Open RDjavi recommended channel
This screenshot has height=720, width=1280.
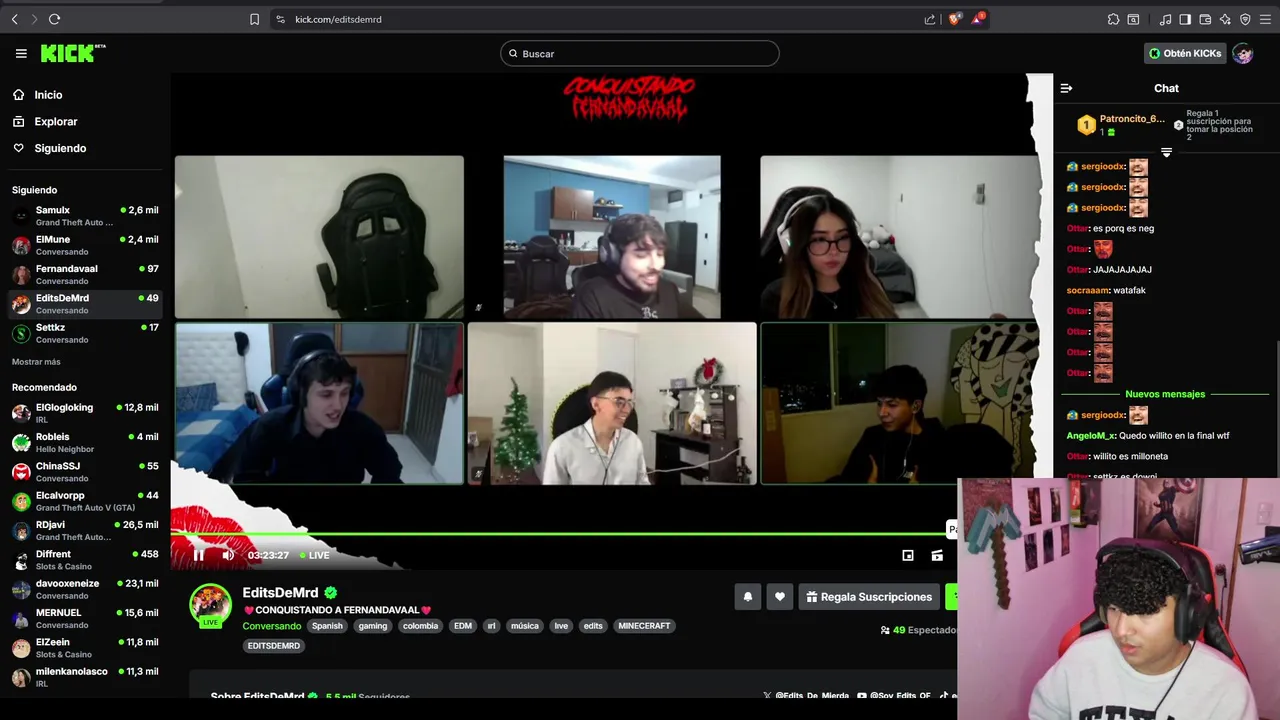pos(85,530)
